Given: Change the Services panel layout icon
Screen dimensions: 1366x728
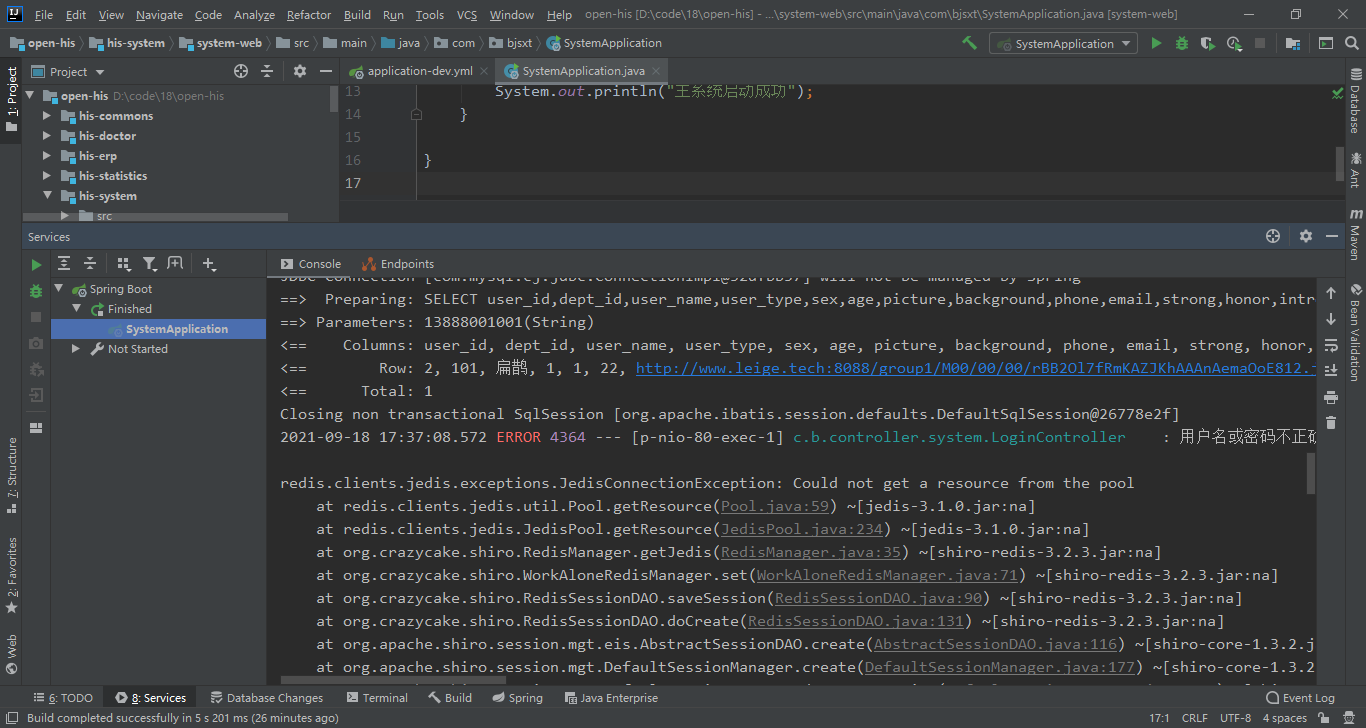Looking at the screenshot, I should 36,427.
